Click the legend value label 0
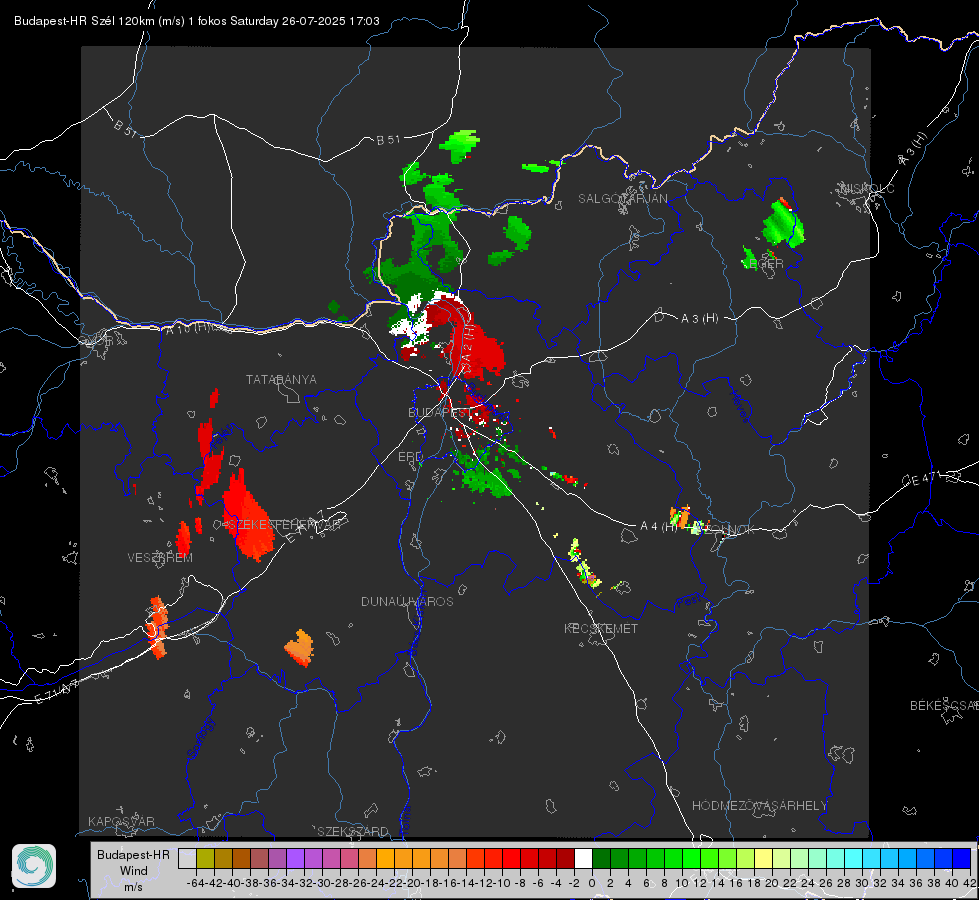 pos(592,883)
